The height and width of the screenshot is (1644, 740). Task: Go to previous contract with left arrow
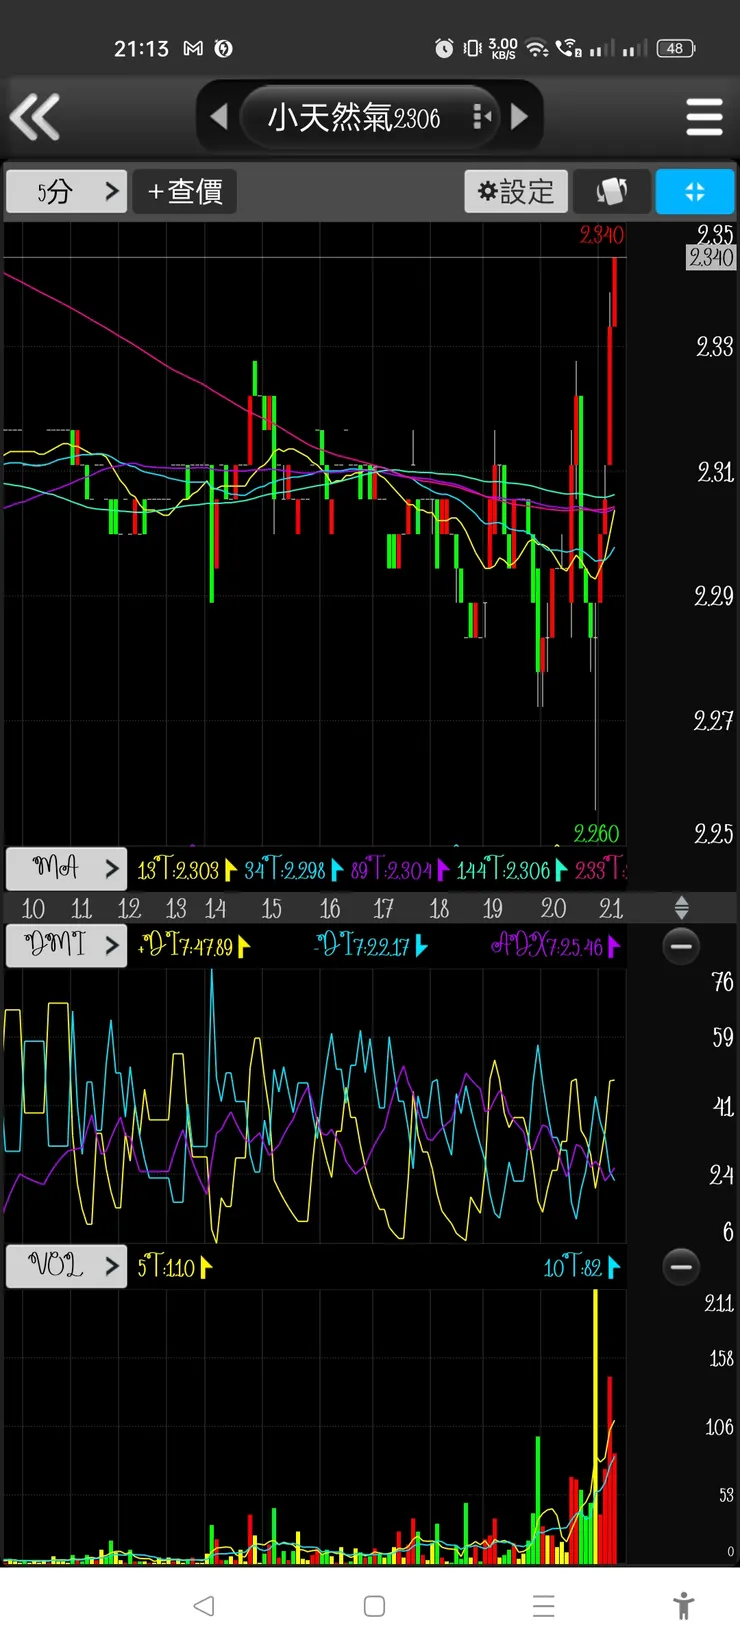(219, 117)
